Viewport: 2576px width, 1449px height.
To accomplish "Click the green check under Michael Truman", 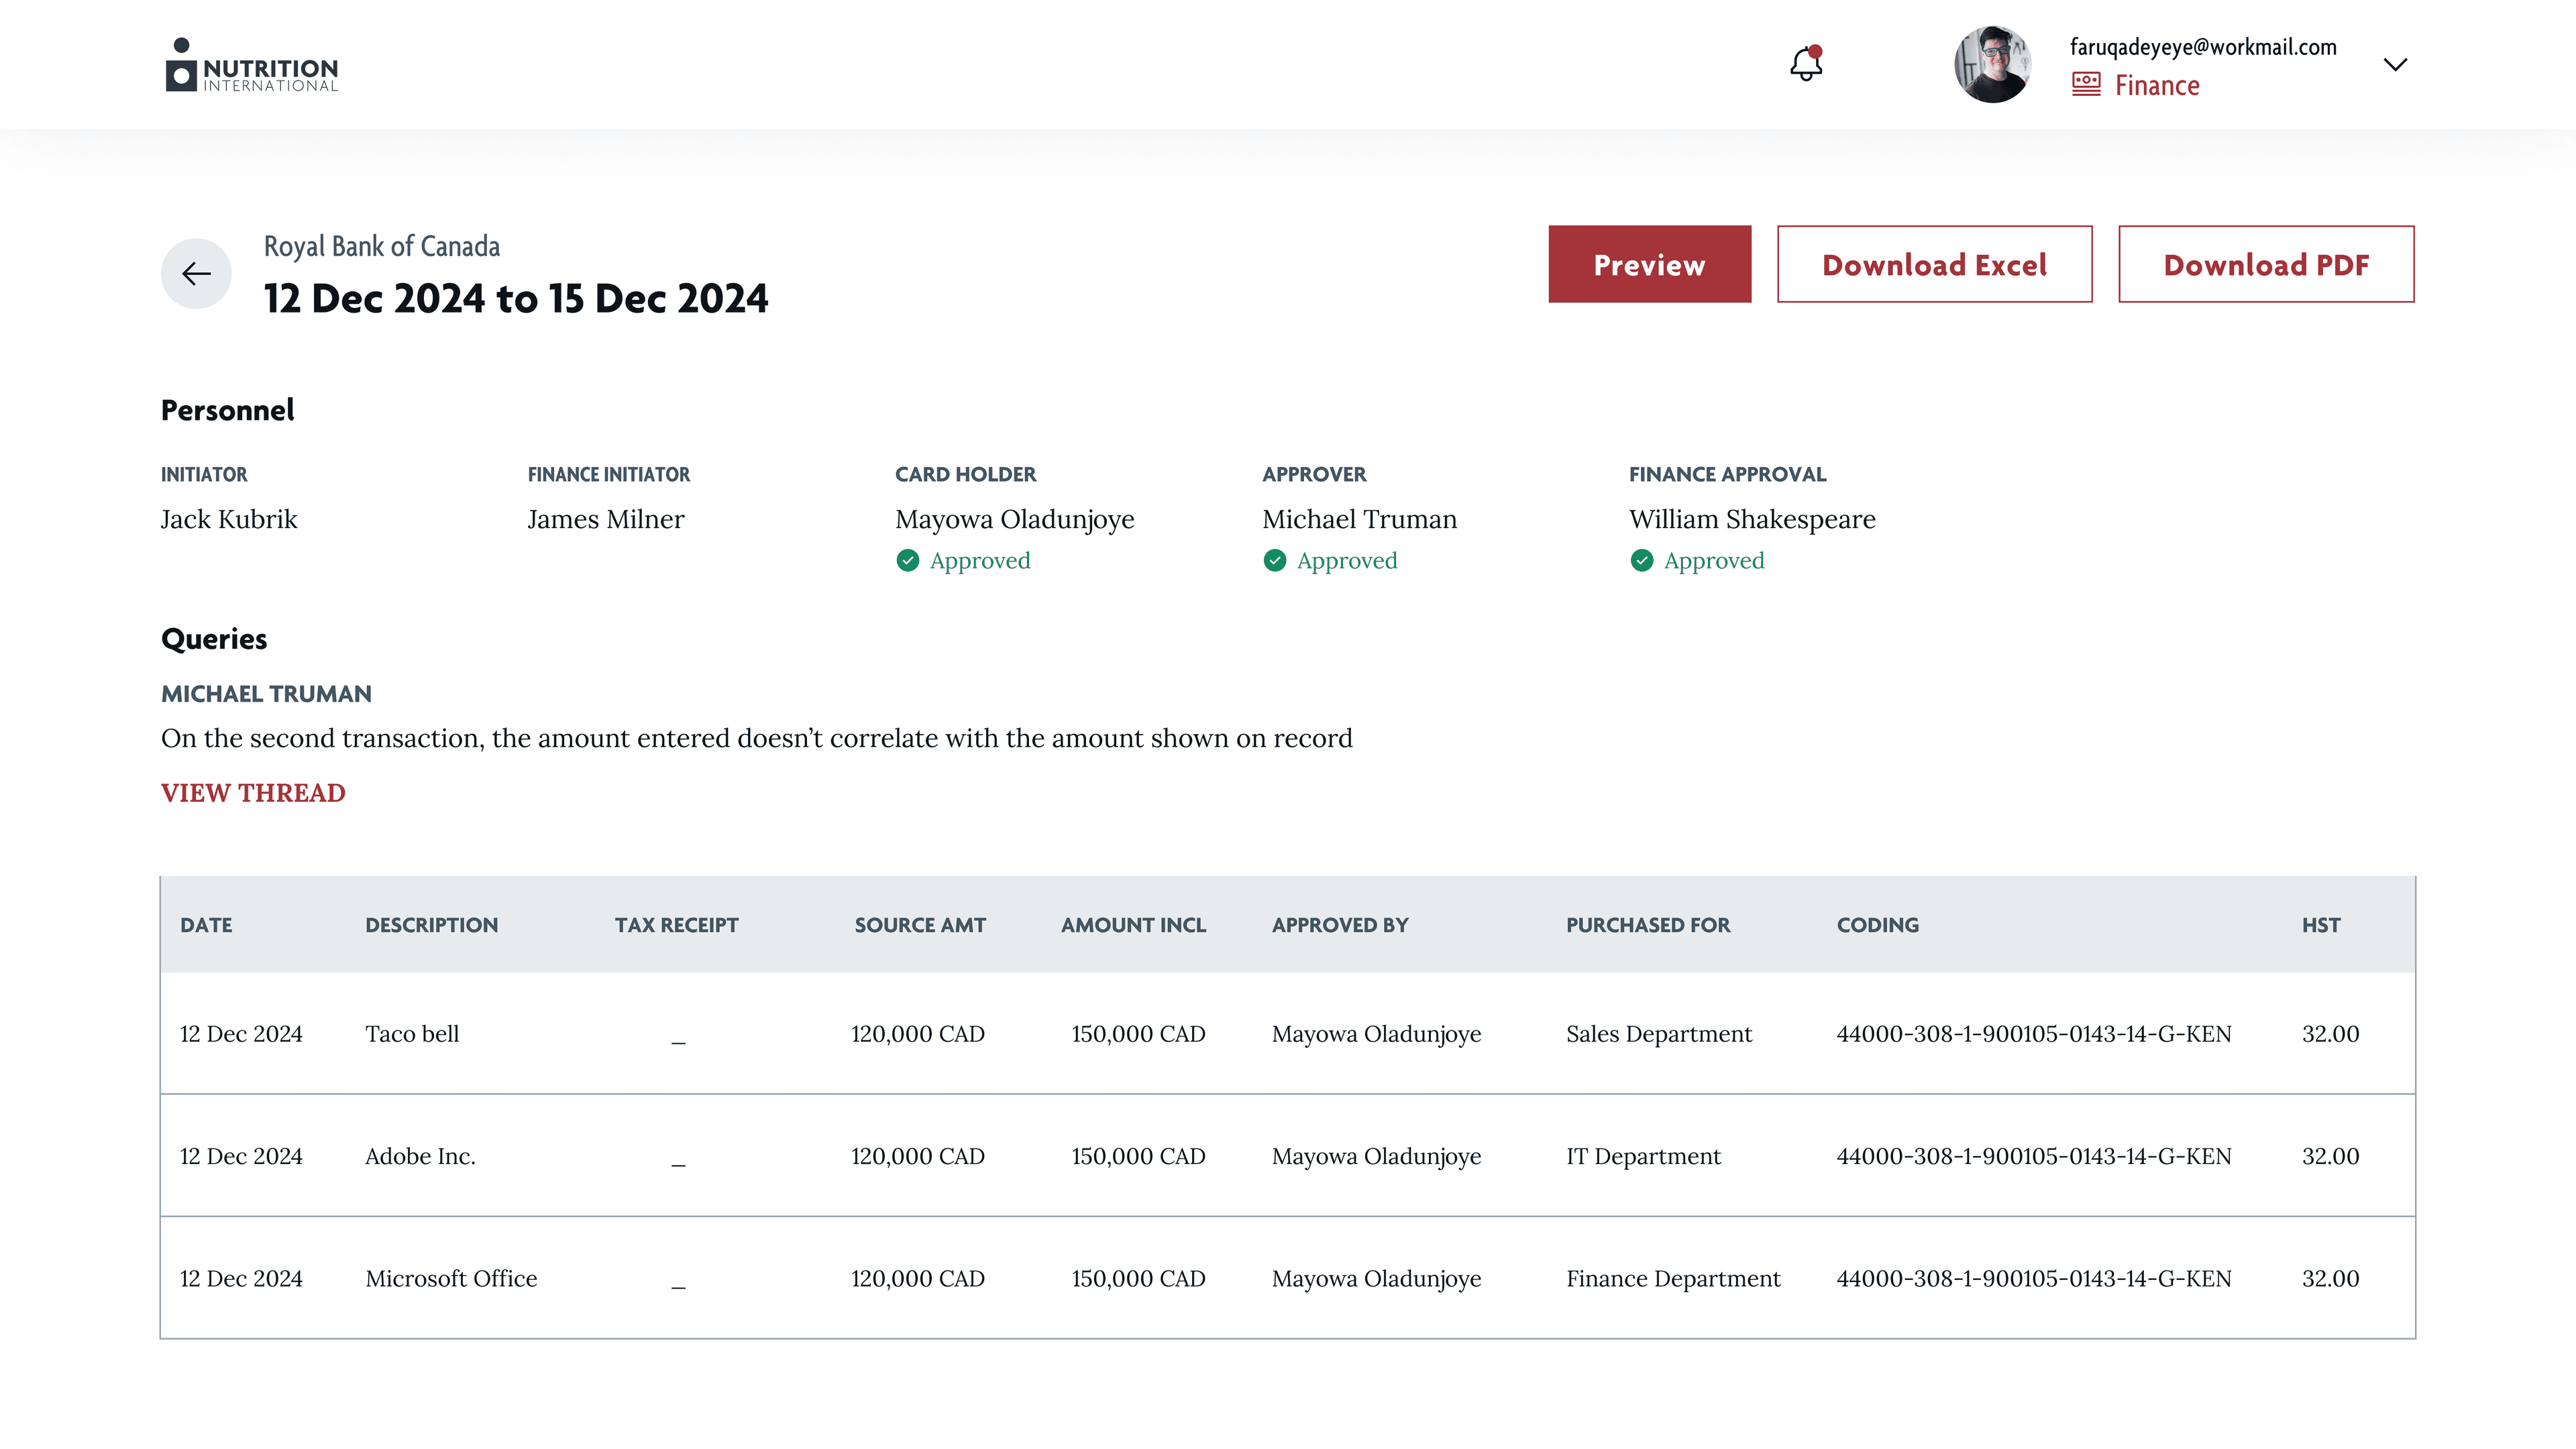I will pos(1274,560).
